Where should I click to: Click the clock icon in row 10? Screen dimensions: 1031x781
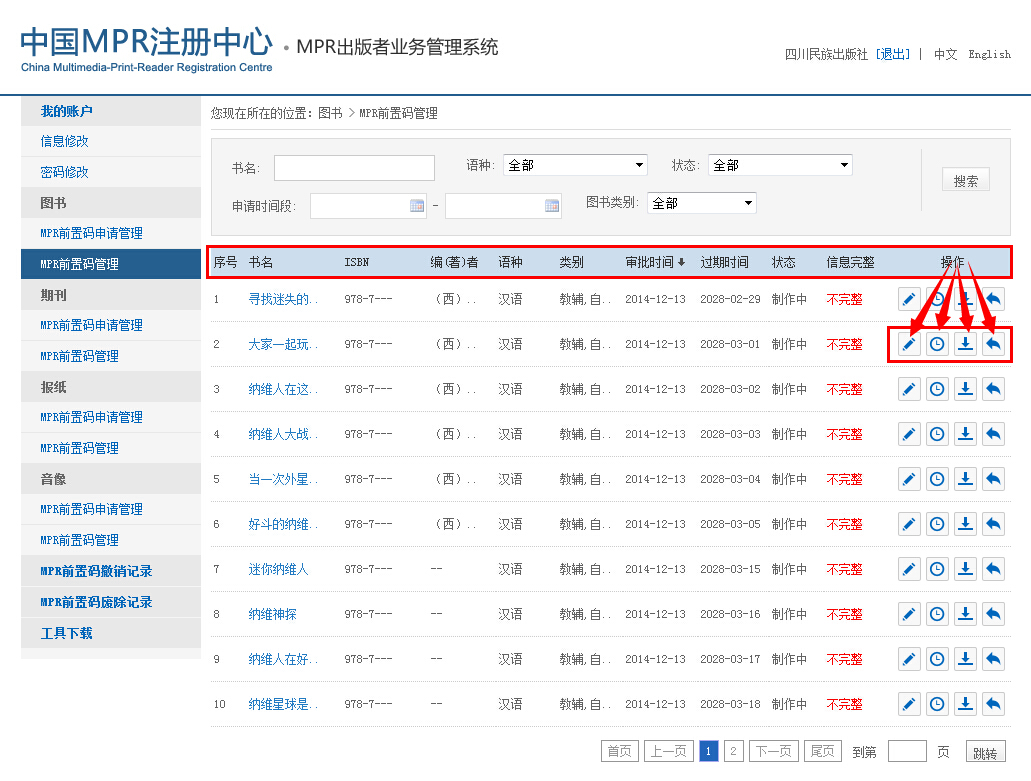937,704
